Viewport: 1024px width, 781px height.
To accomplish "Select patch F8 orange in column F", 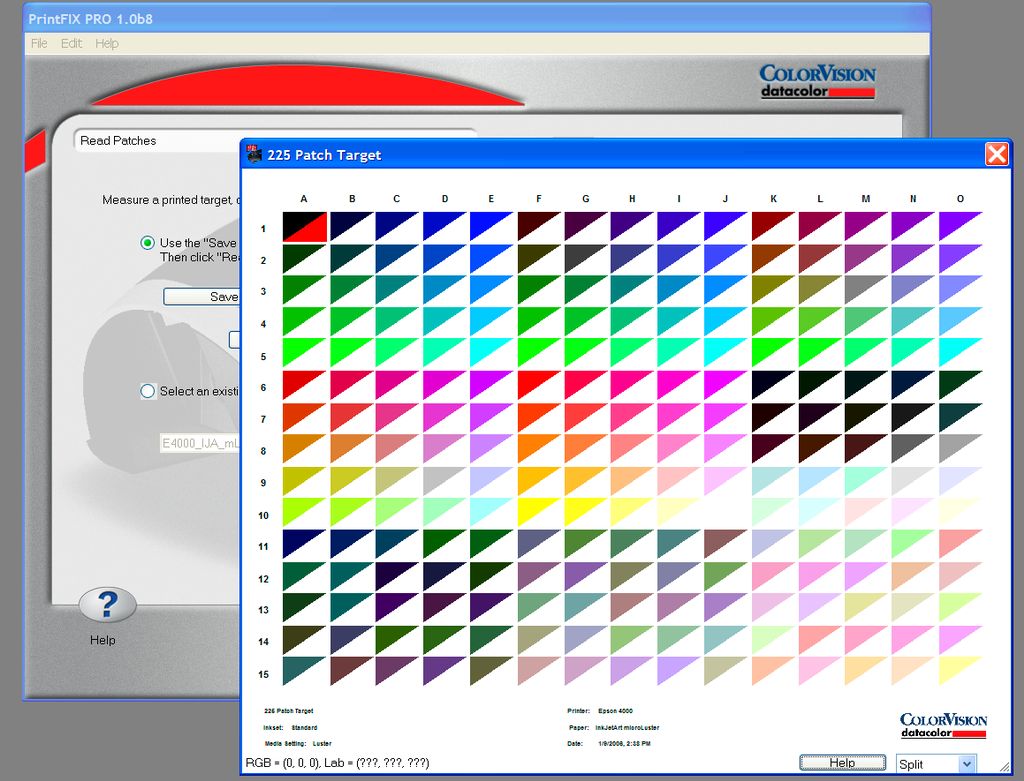I will [539, 449].
